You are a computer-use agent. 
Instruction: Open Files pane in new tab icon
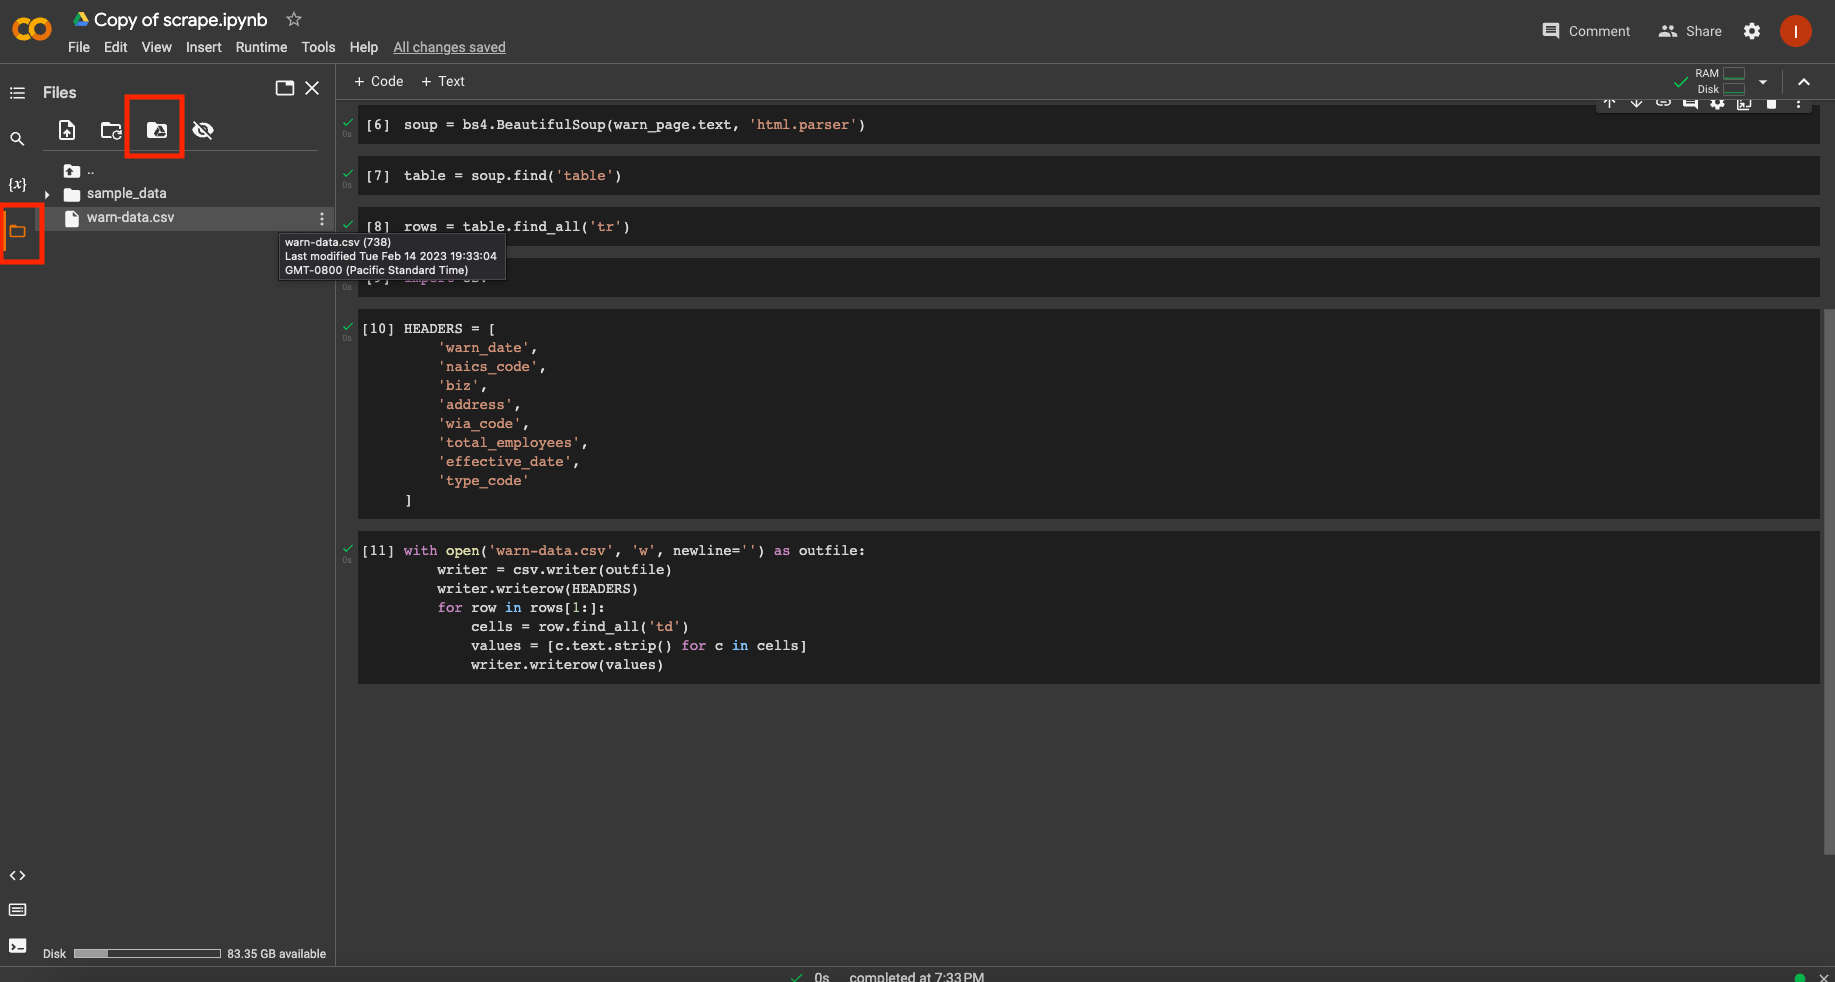click(x=285, y=88)
